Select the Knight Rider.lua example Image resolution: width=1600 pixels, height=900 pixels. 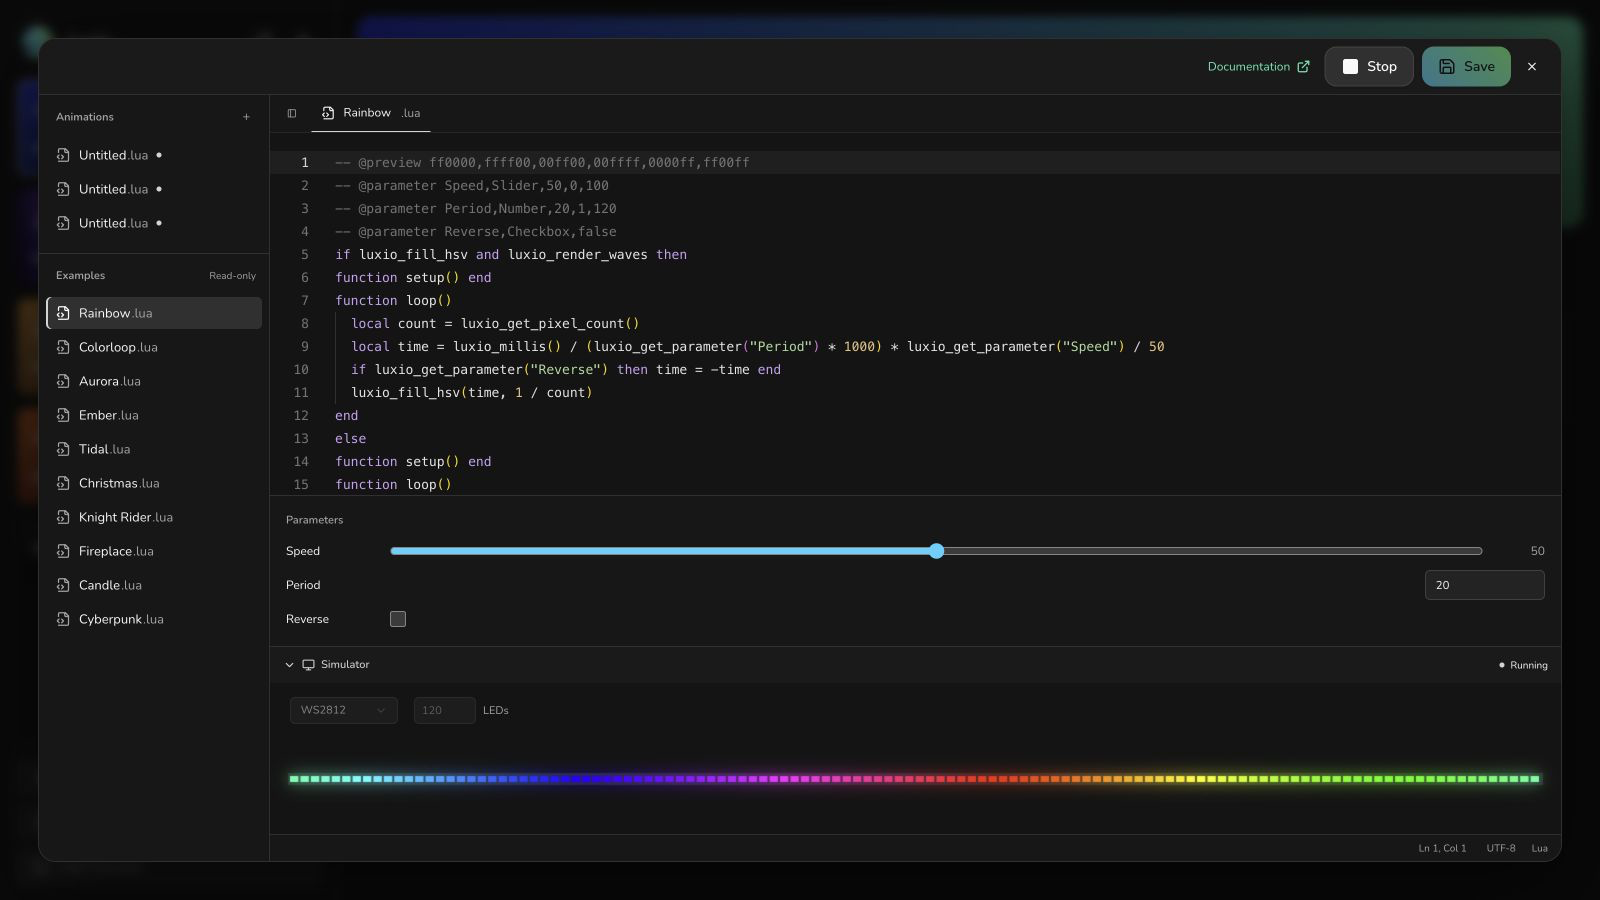[x=154, y=517]
